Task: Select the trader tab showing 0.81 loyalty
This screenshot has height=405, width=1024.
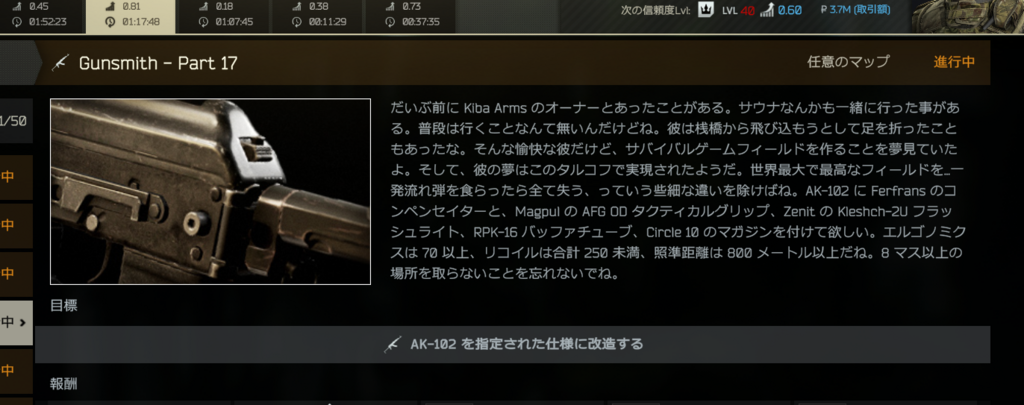Action: tap(131, 16)
